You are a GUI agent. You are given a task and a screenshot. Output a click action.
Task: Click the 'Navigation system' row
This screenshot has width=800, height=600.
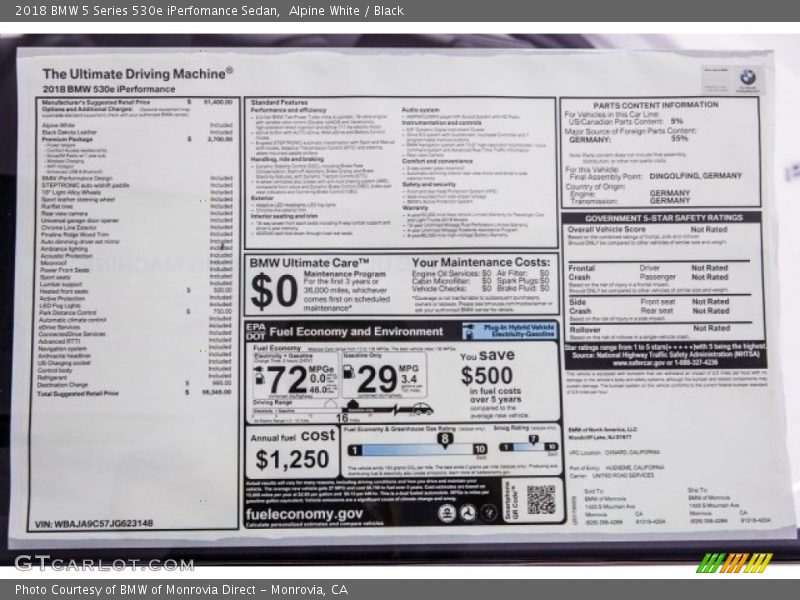tap(135, 348)
